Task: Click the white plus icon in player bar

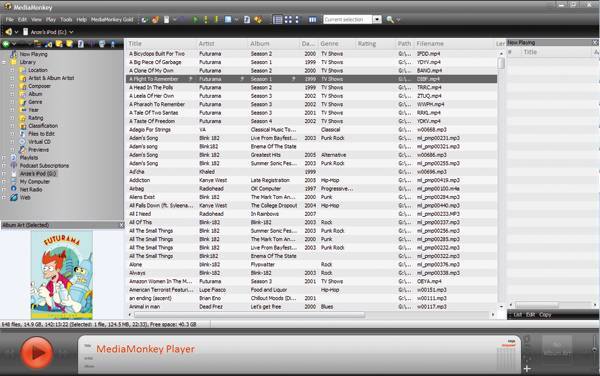Action: pyautogui.click(x=527, y=368)
